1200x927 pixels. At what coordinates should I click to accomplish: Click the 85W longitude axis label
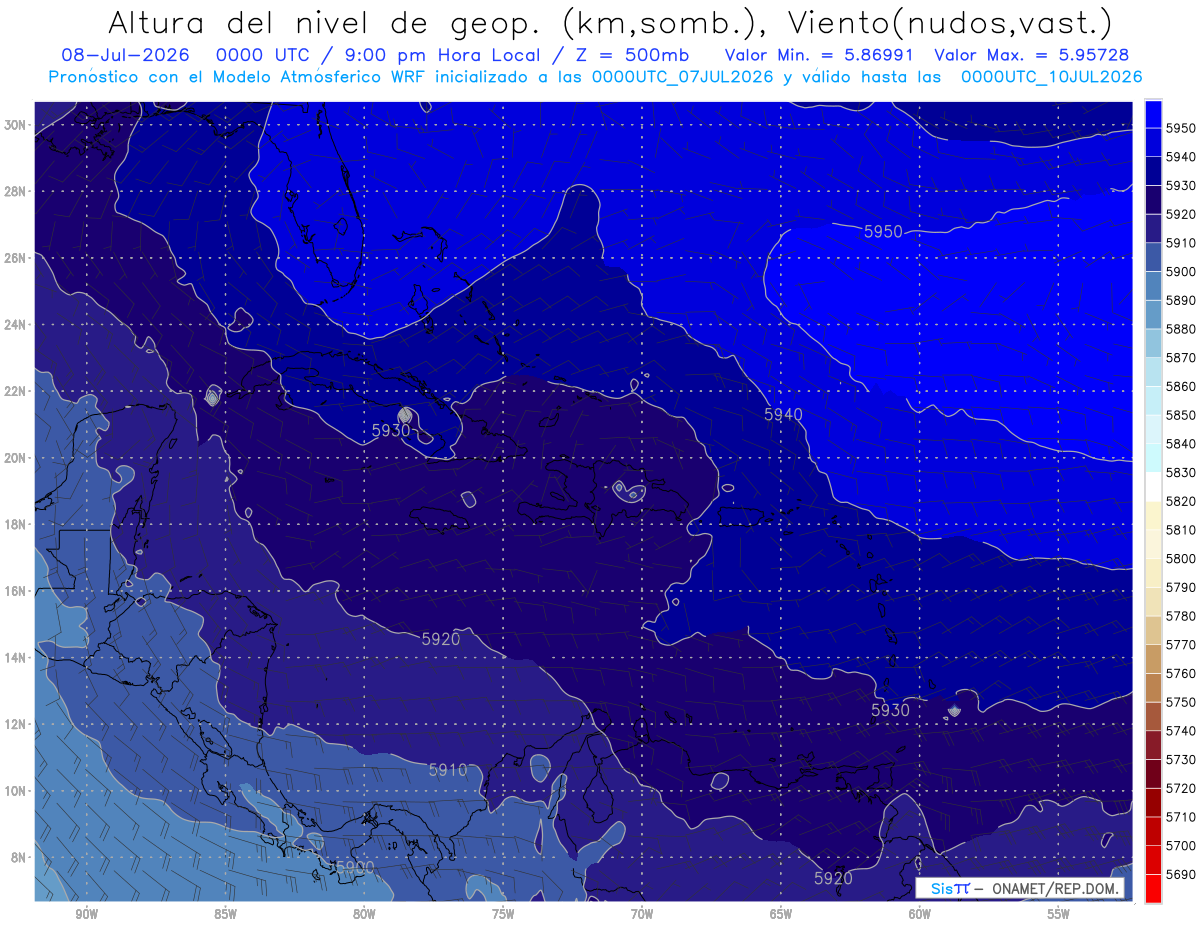tap(225, 914)
